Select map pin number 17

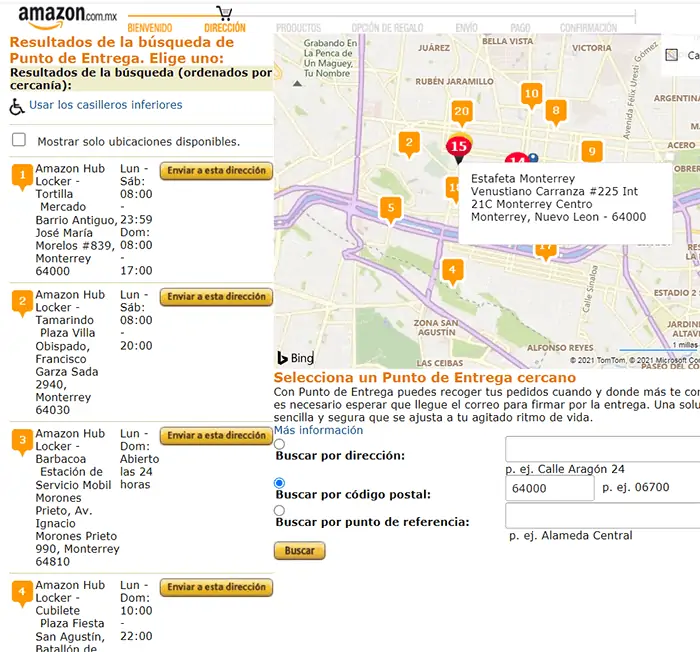[x=545, y=251]
